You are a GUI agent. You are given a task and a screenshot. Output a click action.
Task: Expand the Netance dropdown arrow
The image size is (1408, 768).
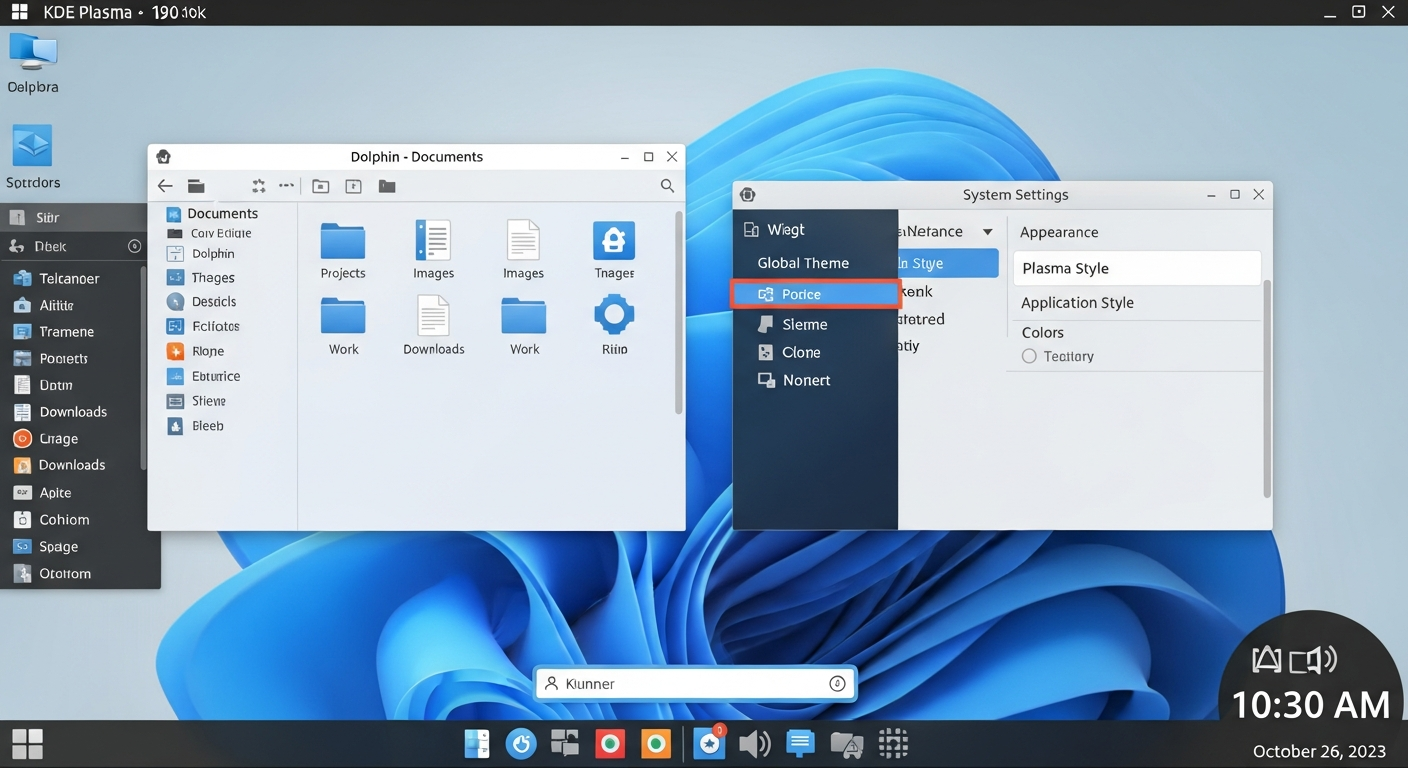click(987, 232)
